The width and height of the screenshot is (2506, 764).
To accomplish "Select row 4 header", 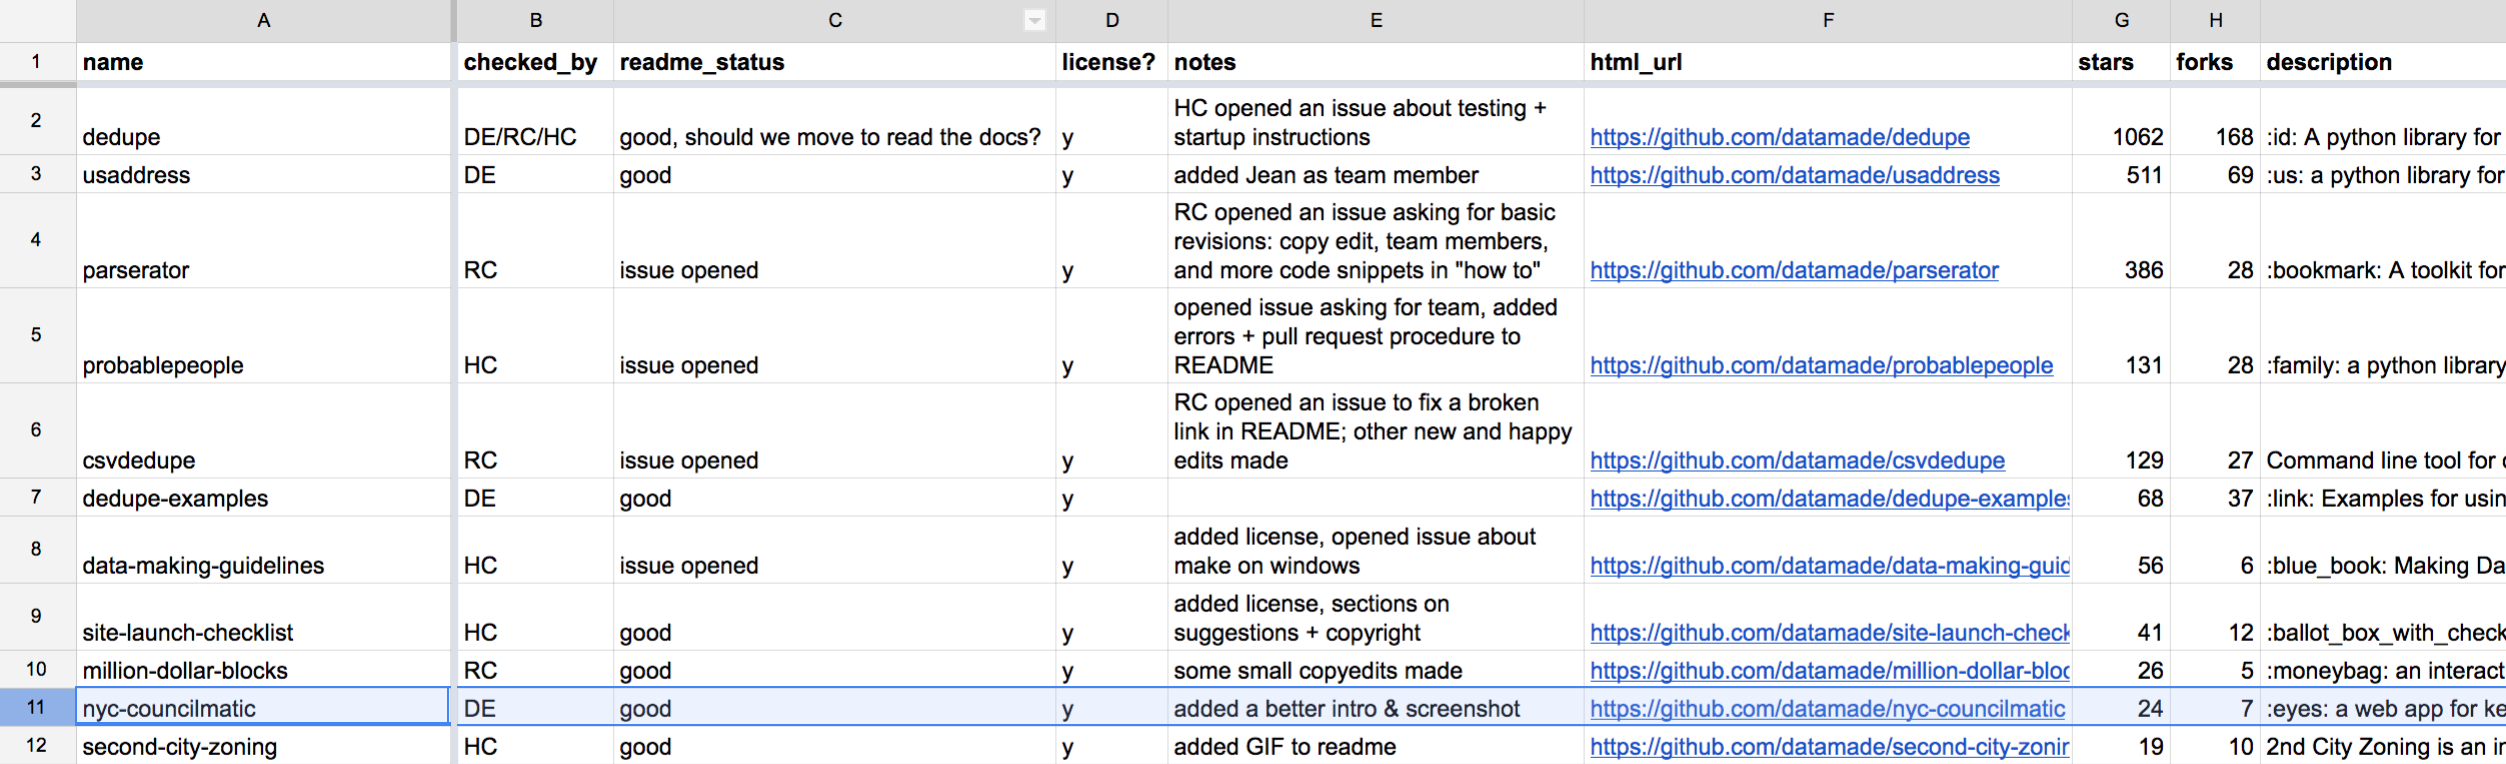I will (37, 240).
